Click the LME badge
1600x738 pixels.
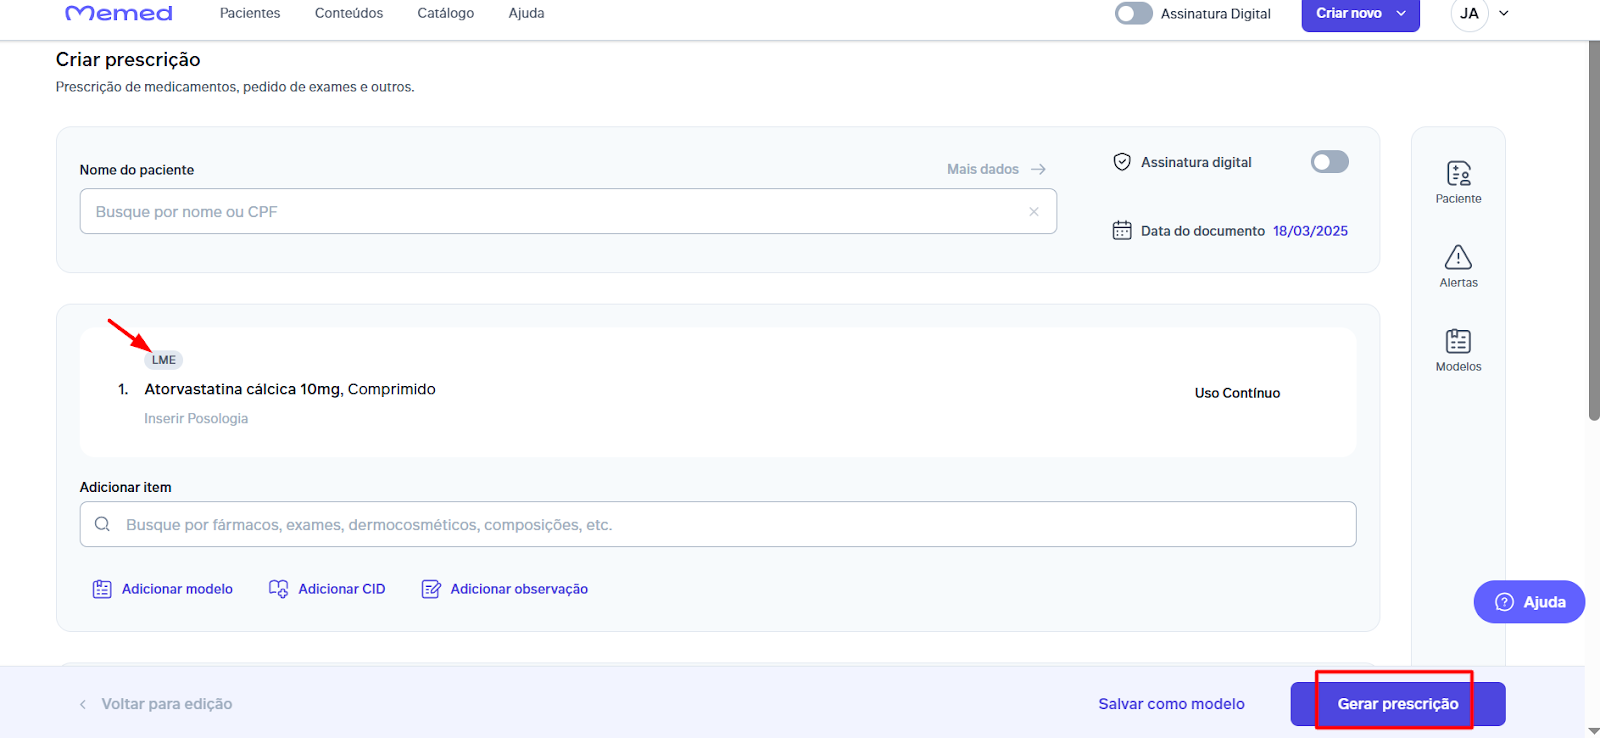click(164, 360)
